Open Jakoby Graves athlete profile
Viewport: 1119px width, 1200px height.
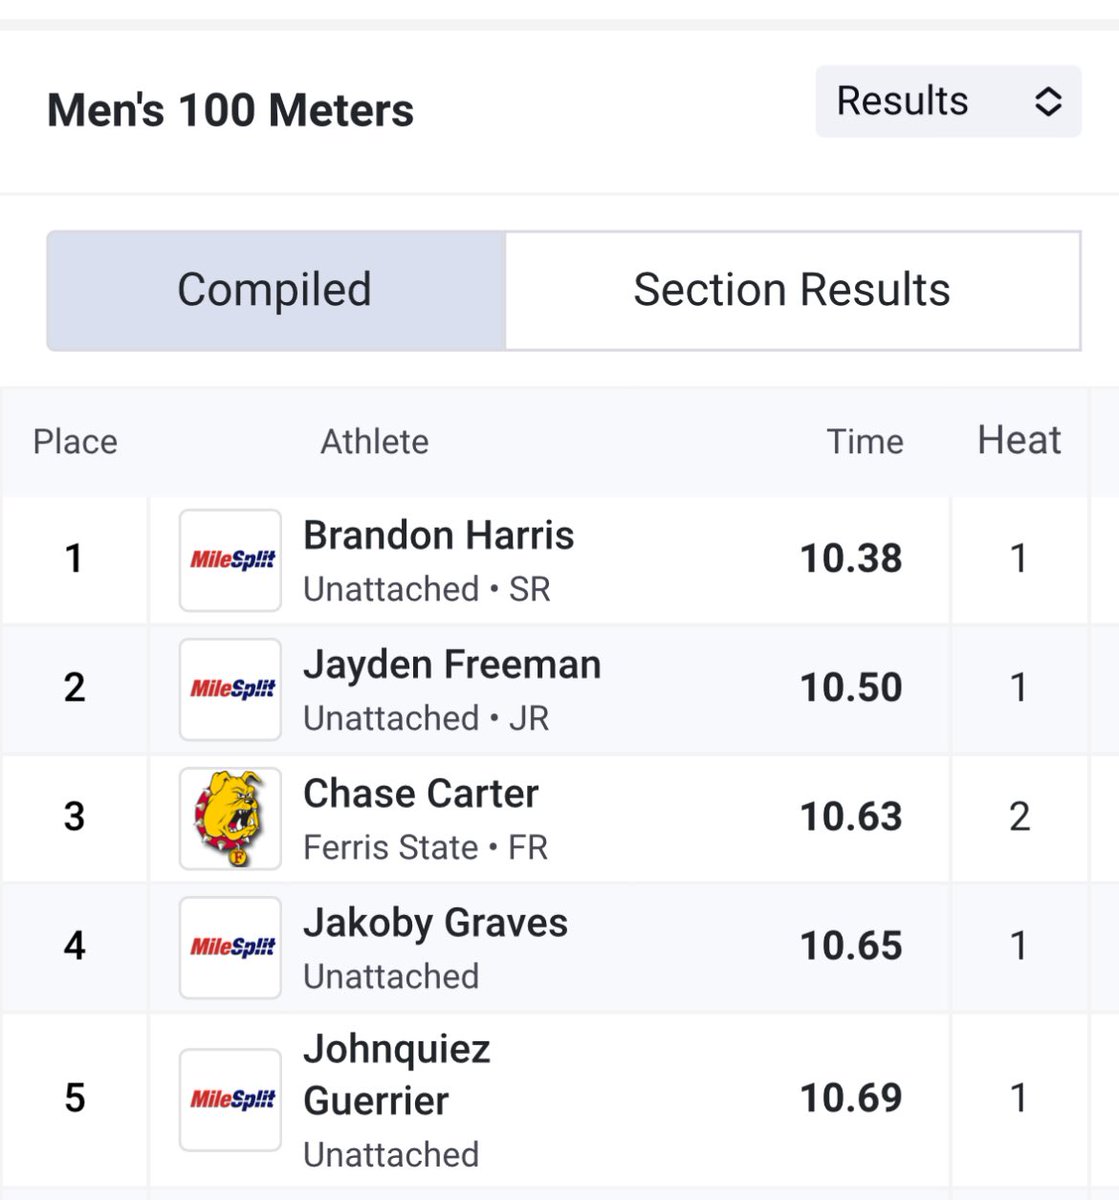435,923
